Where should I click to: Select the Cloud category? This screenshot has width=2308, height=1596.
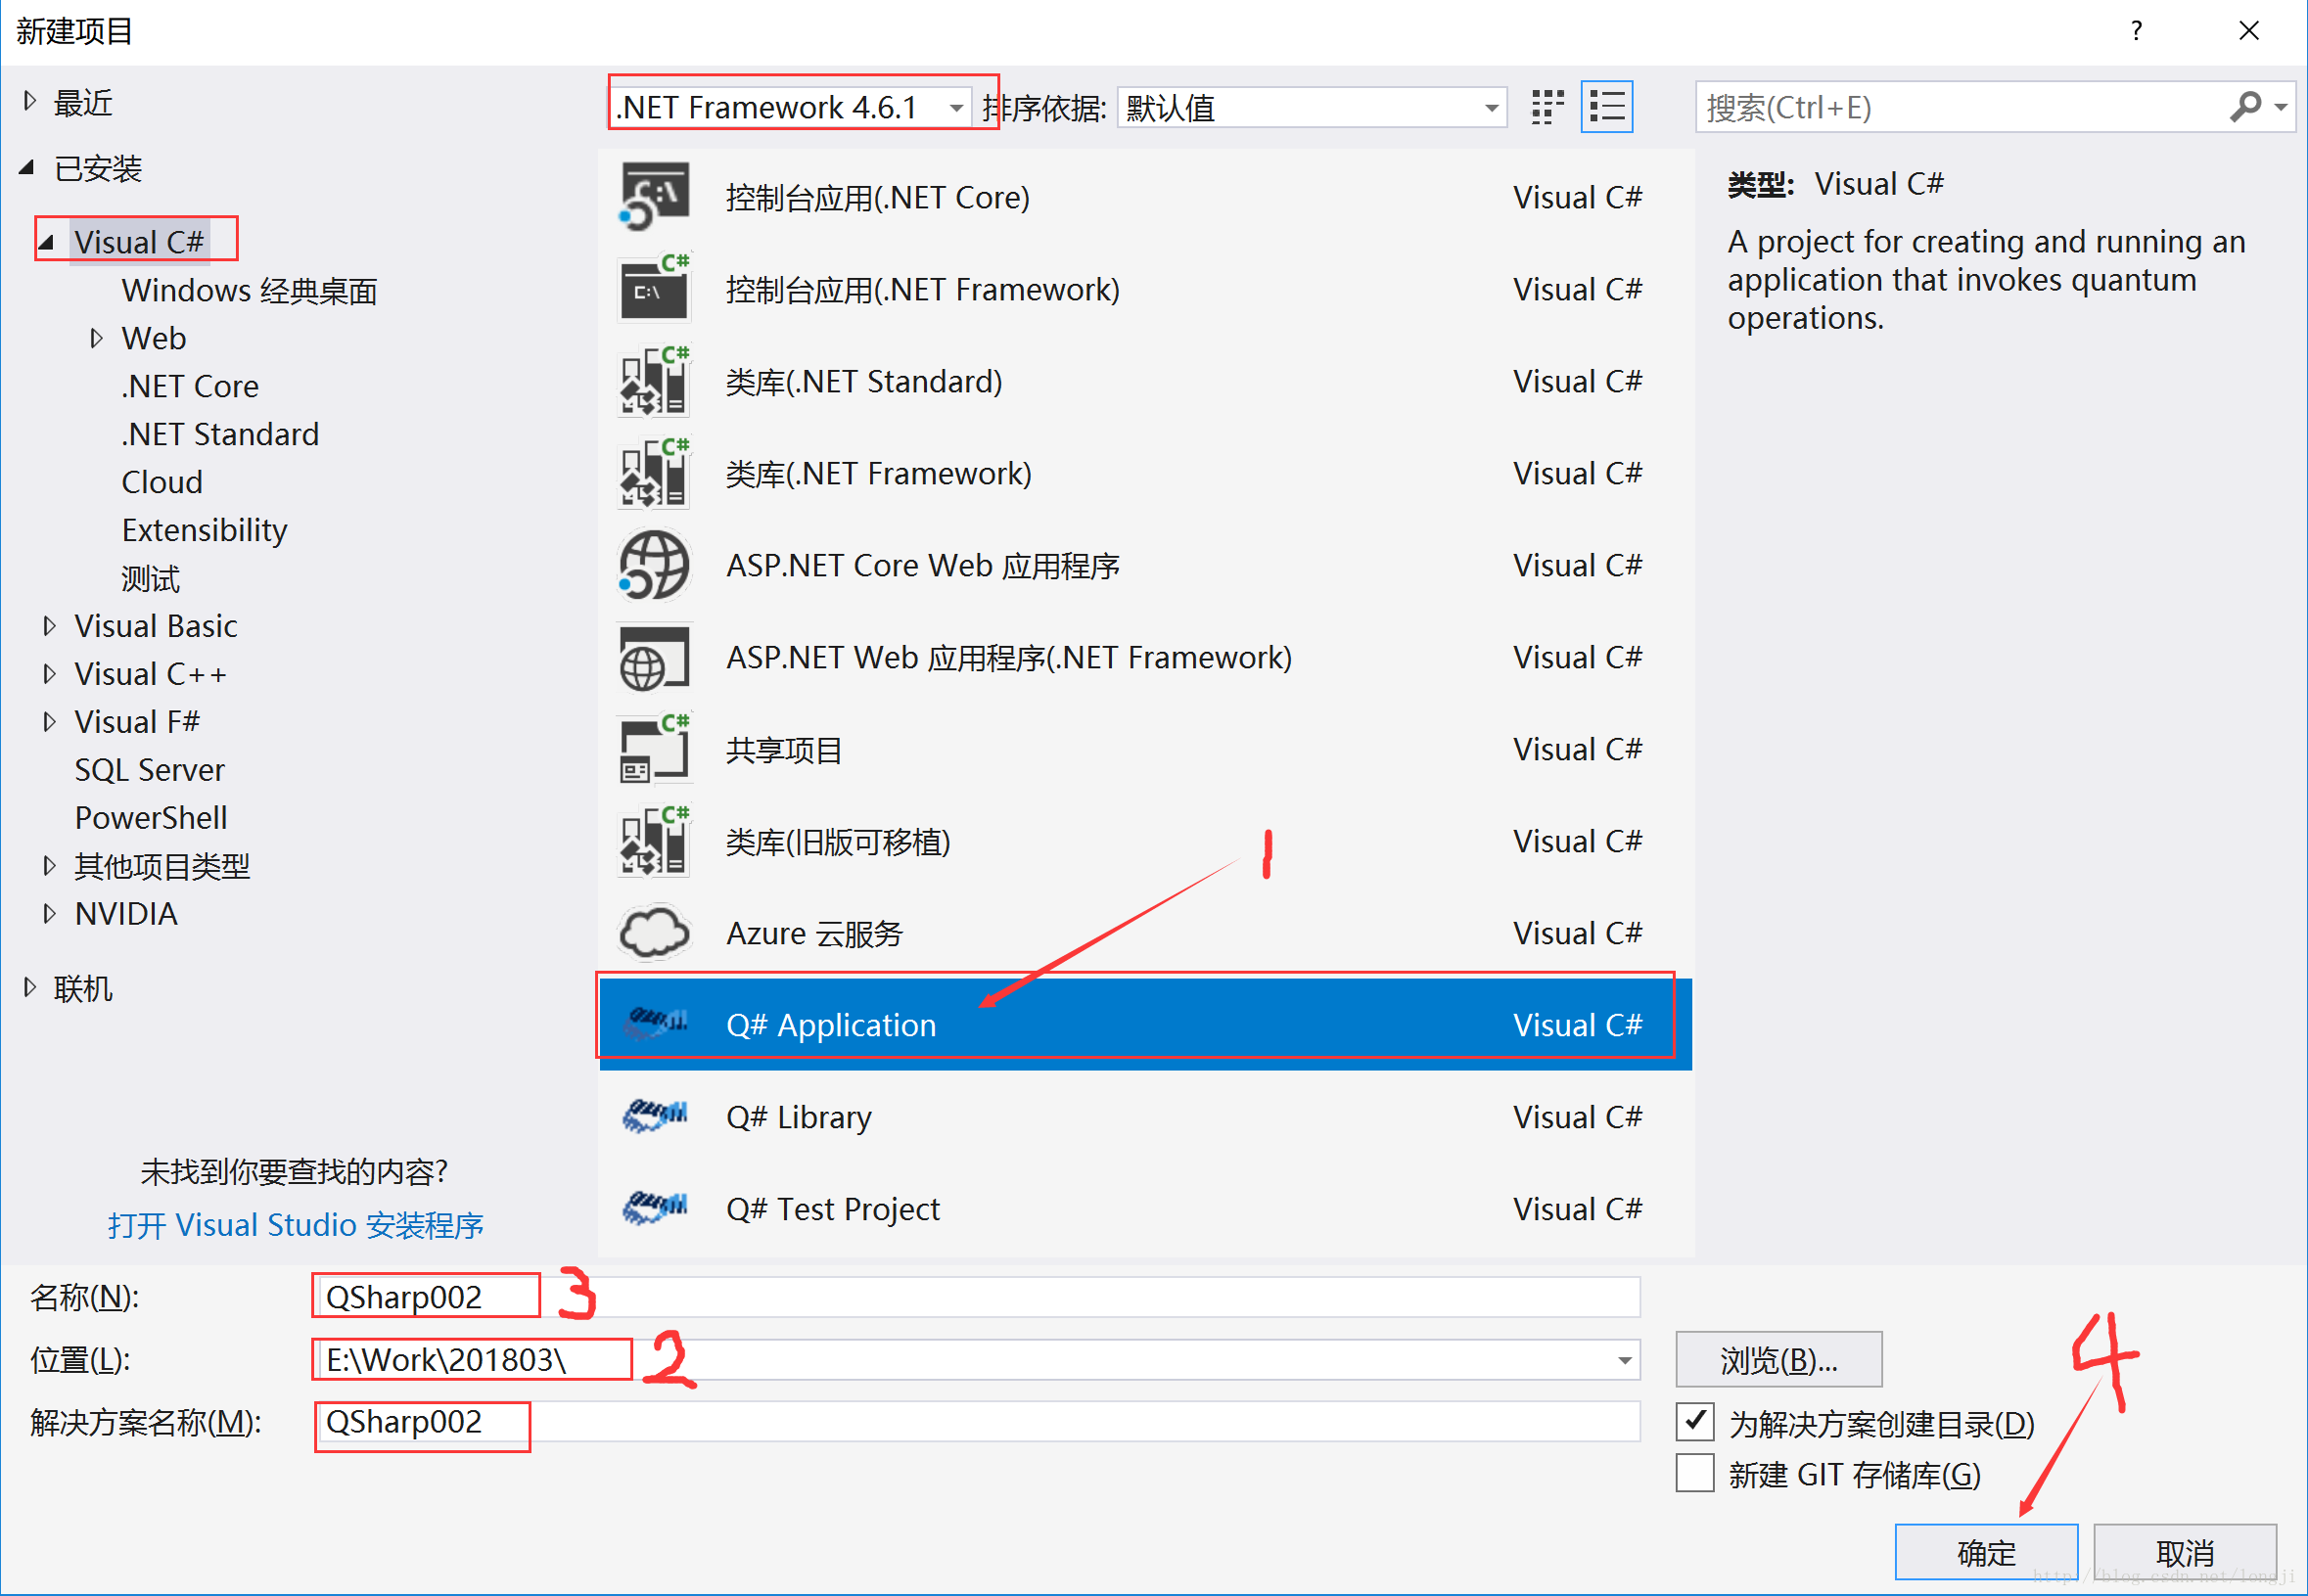click(x=162, y=482)
